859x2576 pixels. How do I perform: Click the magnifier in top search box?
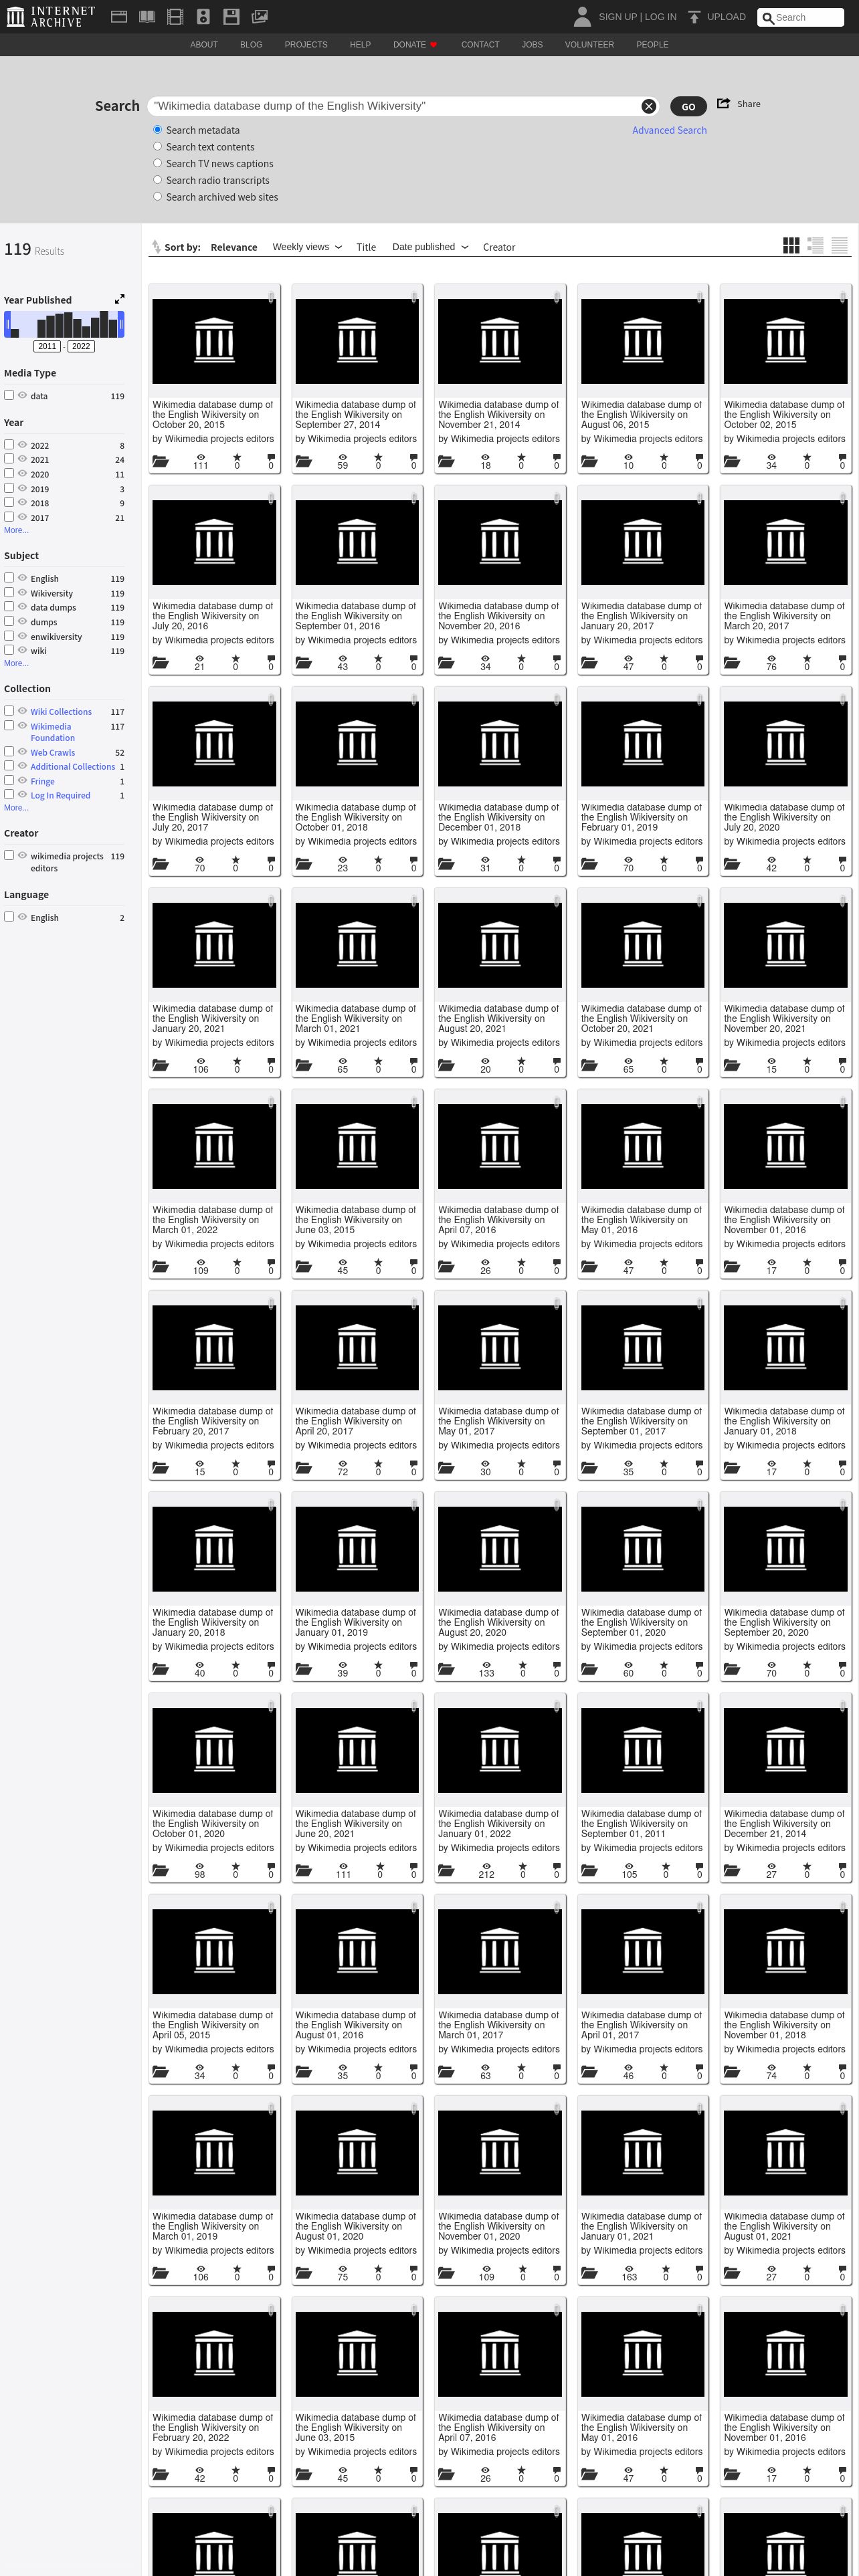767,17
